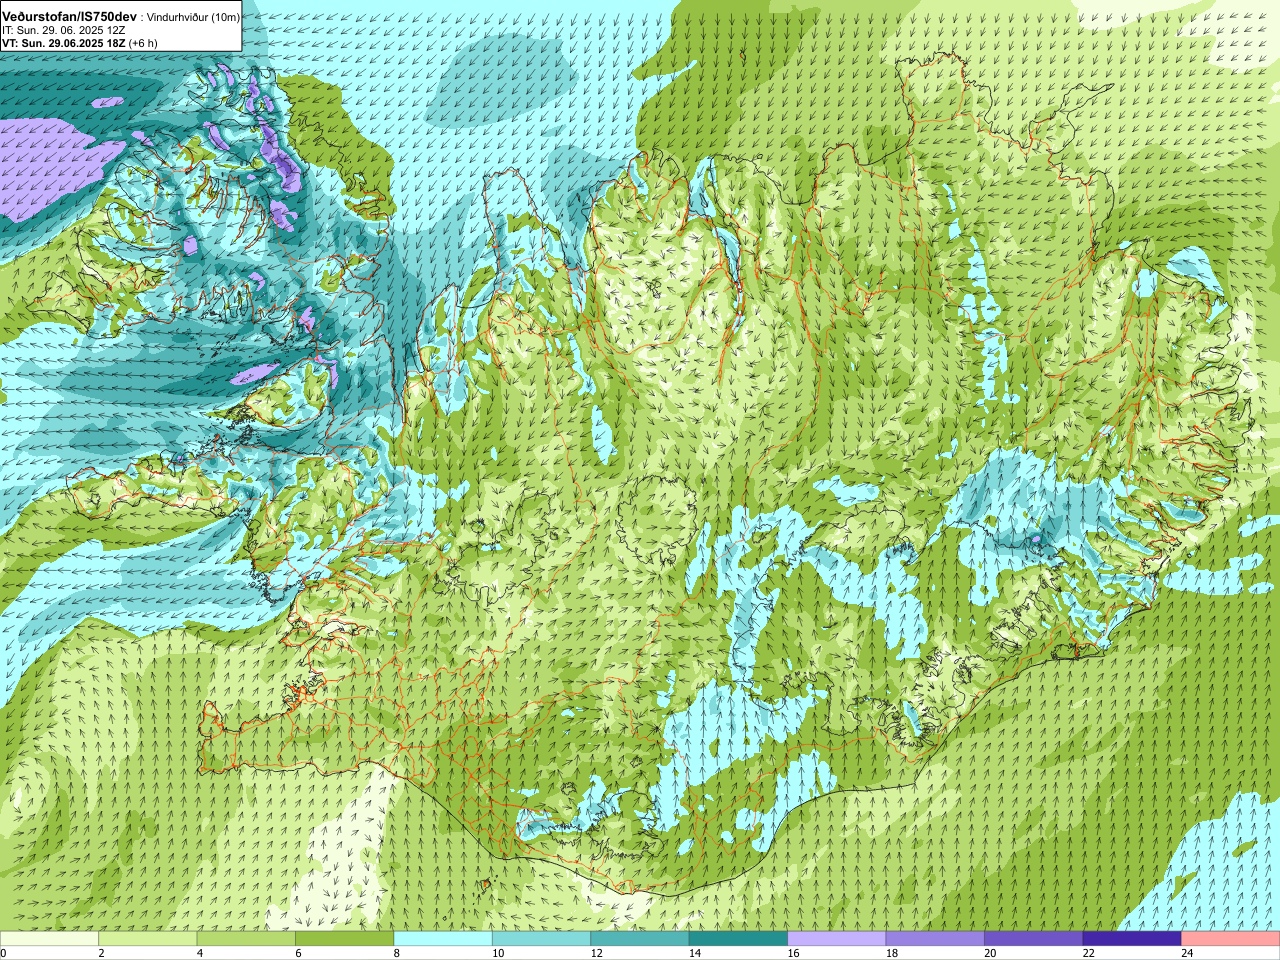Click the 0–2 pale yellow legend swatch
Viewport: 1280px width, 960px height.
(49, 939)
